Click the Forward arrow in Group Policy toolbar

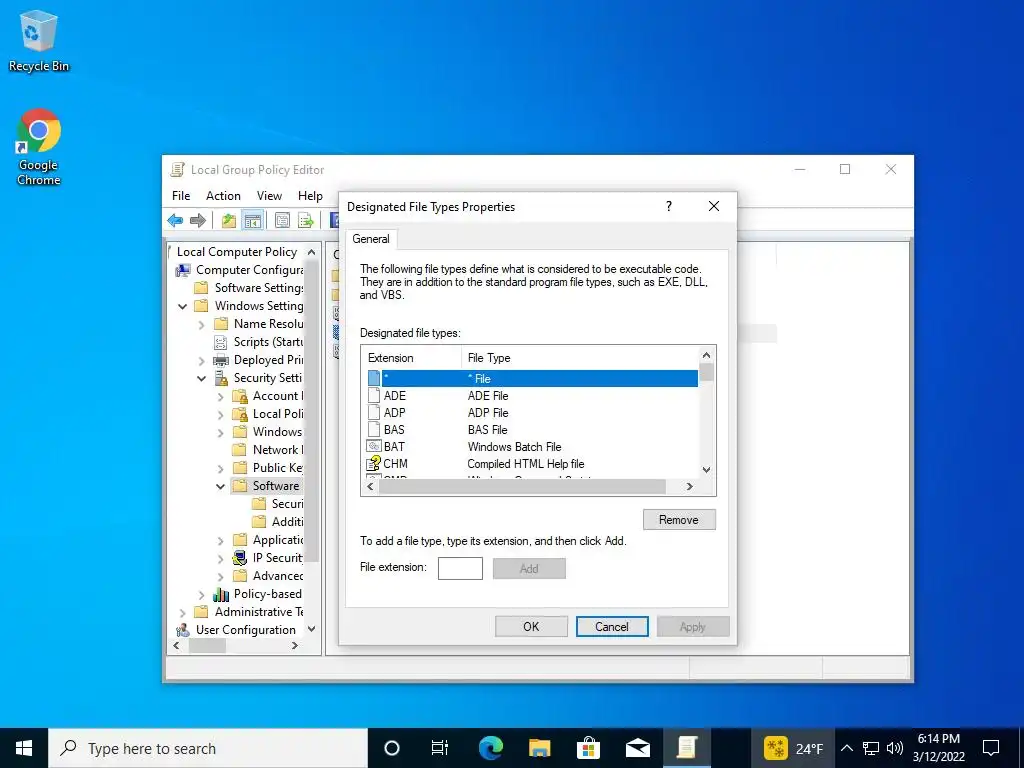point(198,221)
